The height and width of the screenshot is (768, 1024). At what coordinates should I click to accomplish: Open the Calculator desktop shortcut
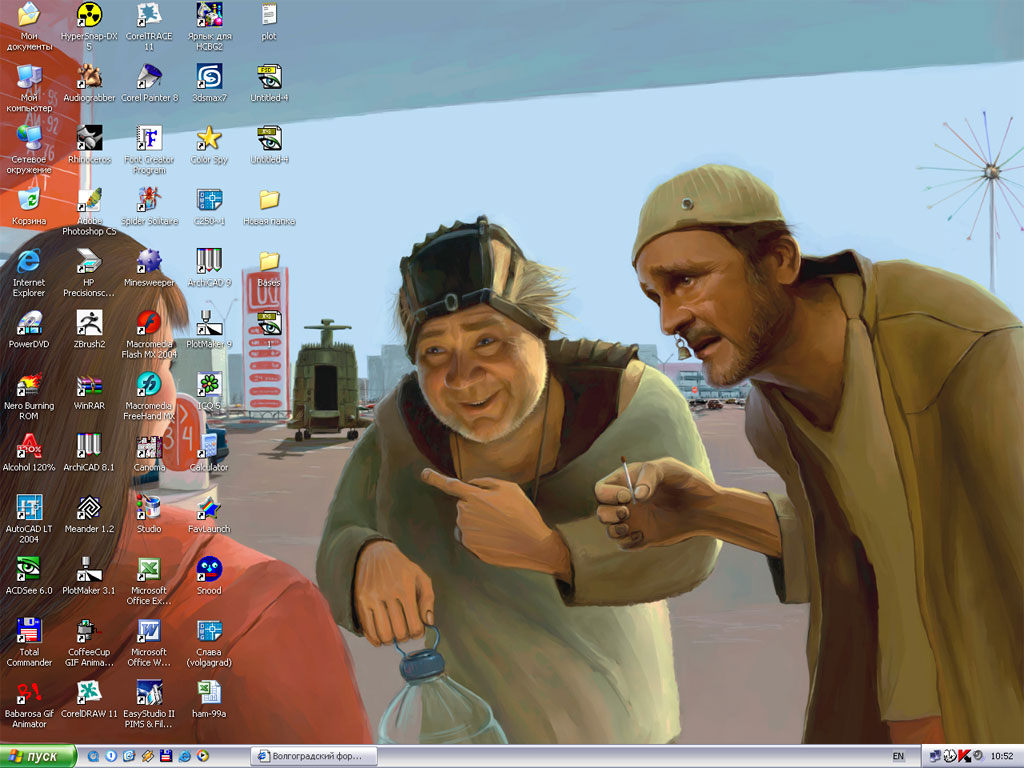pos(209,447)
